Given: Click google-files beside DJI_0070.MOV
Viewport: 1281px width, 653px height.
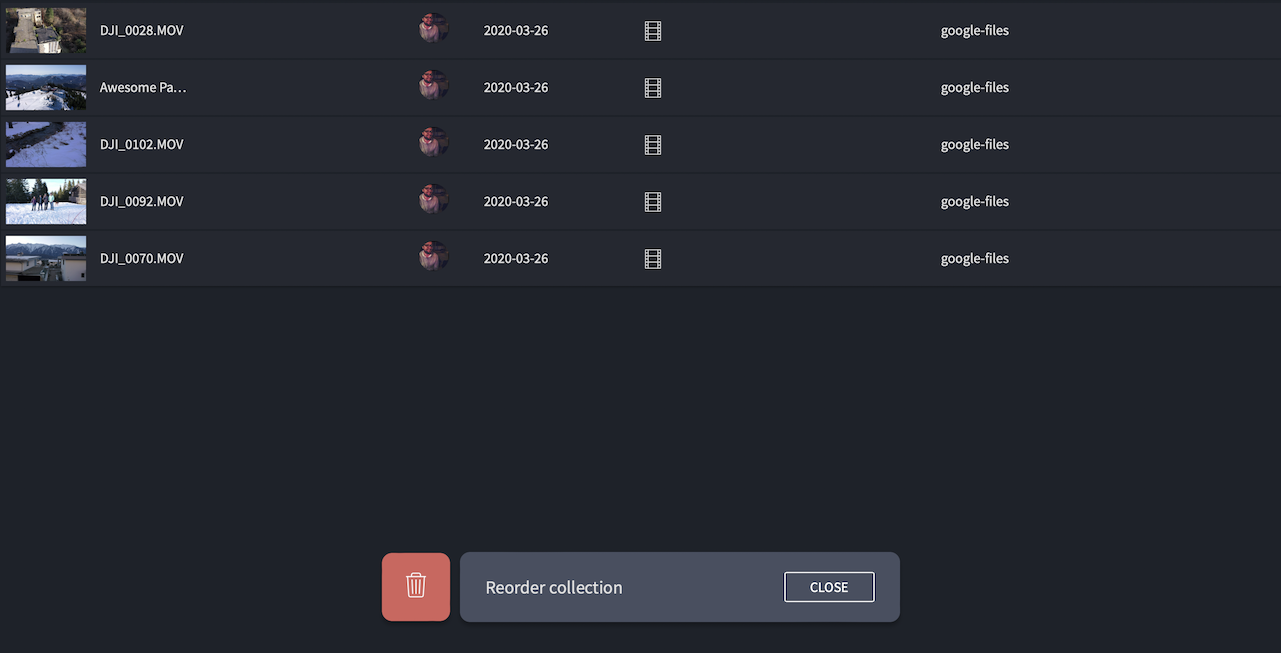Looking at the screenshot, I should (973, 258).
